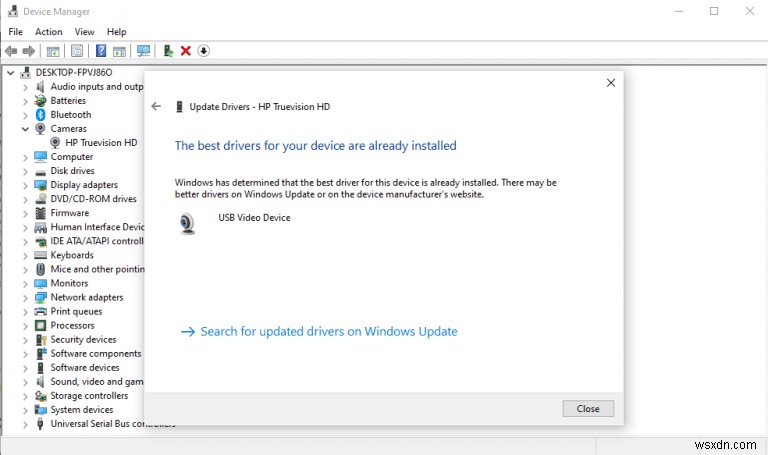Image resolution: width=768 pixels, height=455 pixels.
Task: Click the Computer category icon
Action: tap(40, 157)
